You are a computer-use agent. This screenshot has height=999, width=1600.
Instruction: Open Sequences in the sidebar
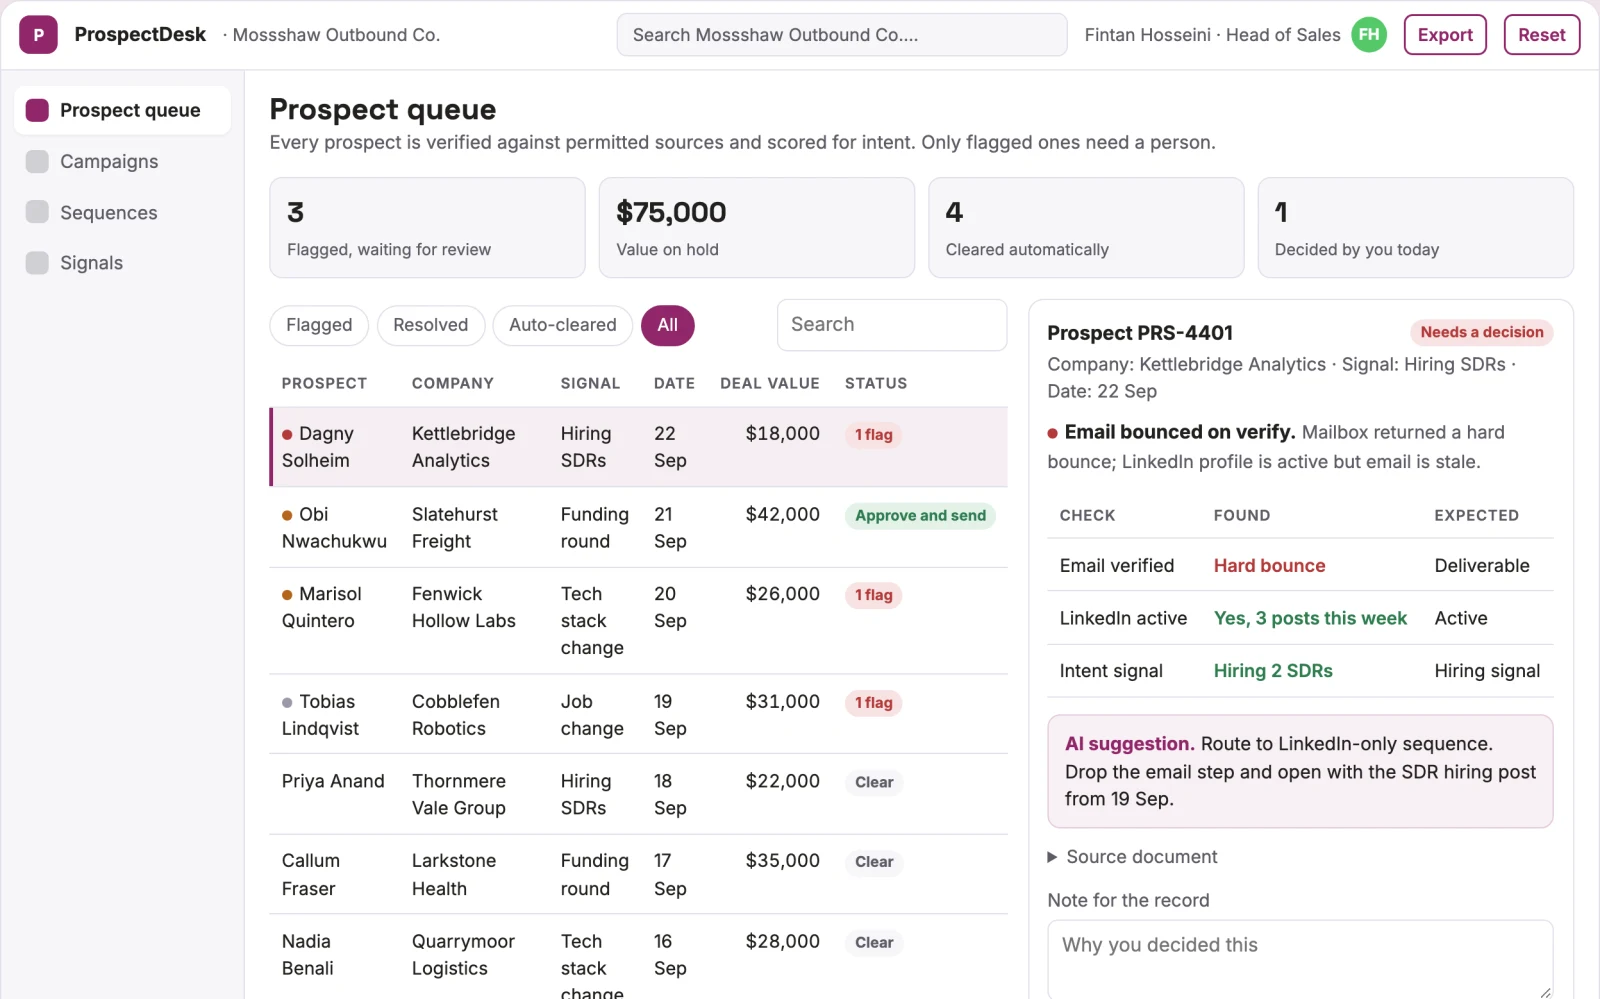tap(122, 212)
